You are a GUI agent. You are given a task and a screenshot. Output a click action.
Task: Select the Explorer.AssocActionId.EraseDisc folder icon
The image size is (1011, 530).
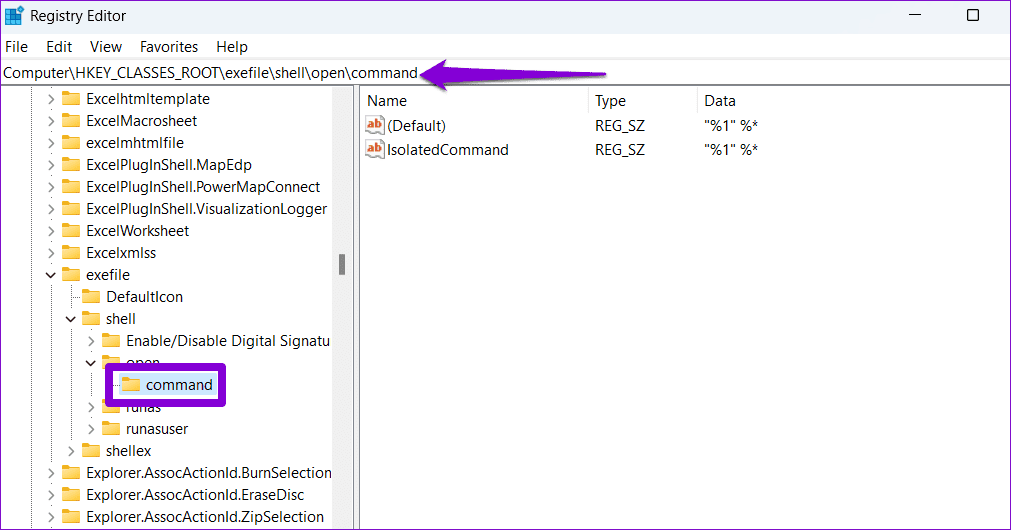pos(71,494)
